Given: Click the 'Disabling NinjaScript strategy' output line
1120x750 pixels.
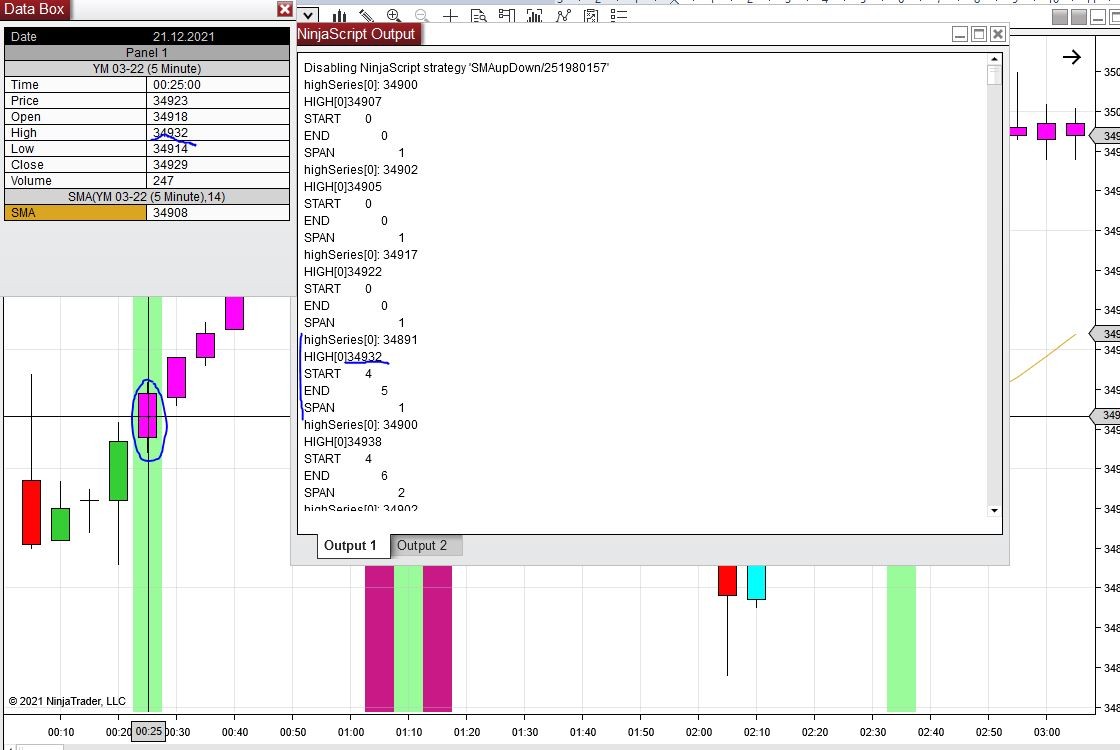Looking at the screenshot, I should click(x=456, y=68).
